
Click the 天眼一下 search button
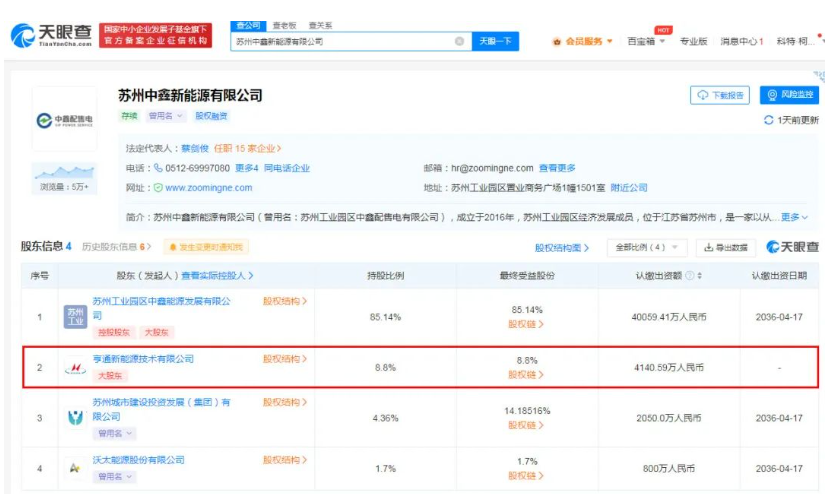(494, 42)
